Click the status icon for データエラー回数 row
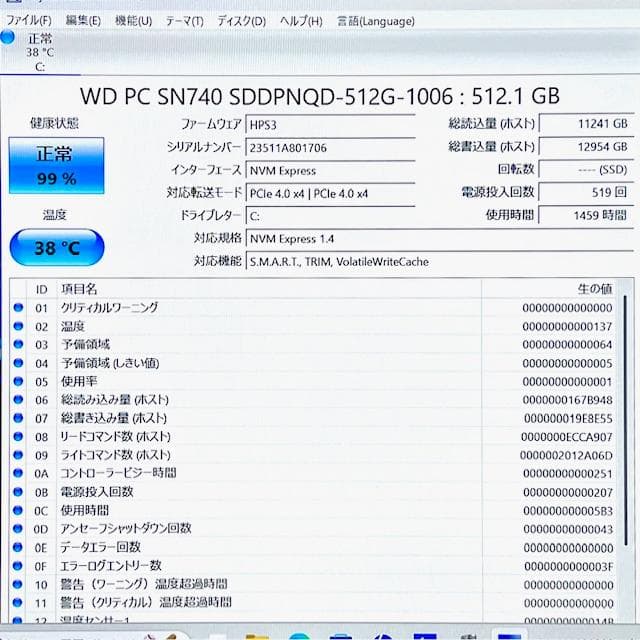This screenshot has width=640, height=640. coord(18,547)
